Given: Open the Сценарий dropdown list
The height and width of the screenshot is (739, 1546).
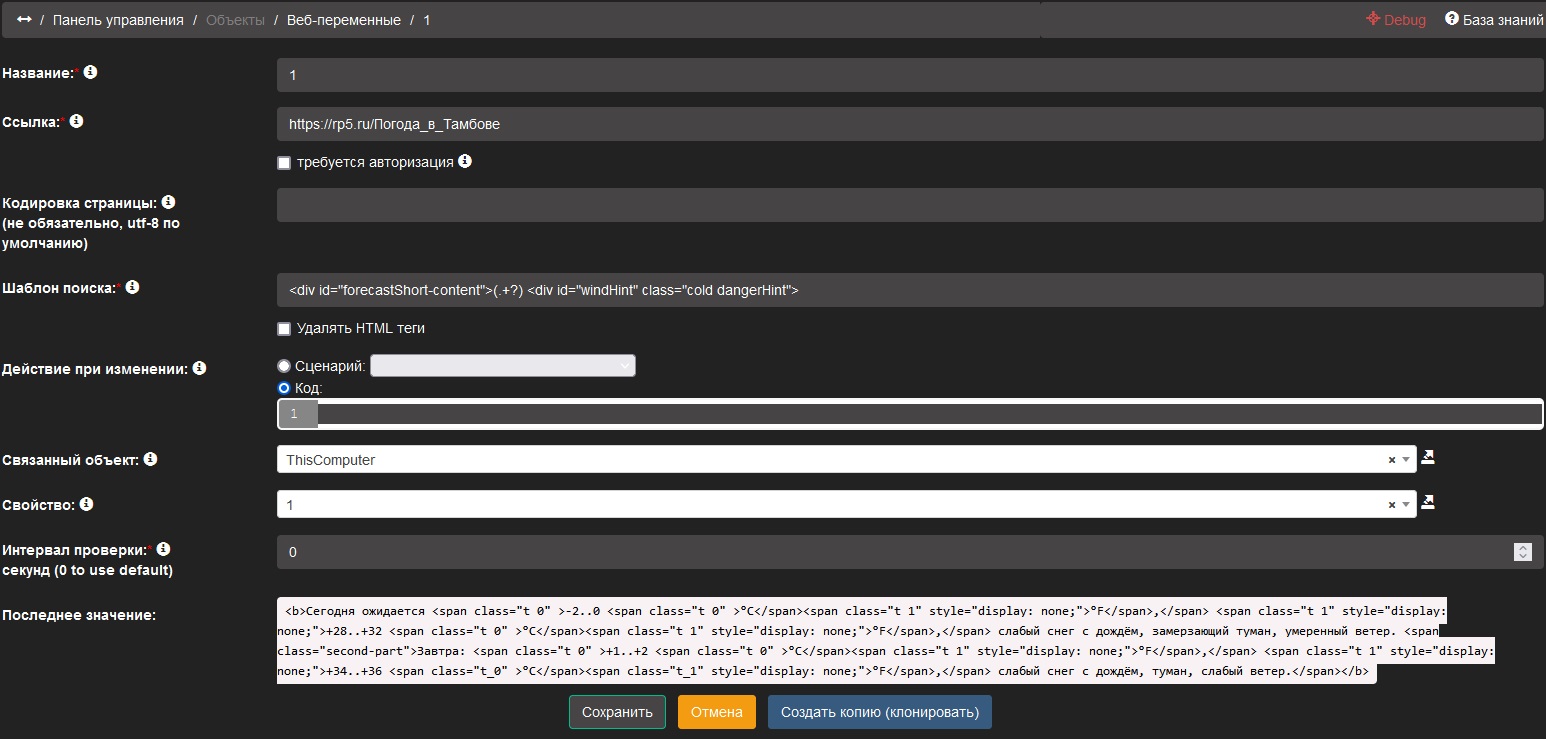Looking at the screenshot, I should point(502,367).
